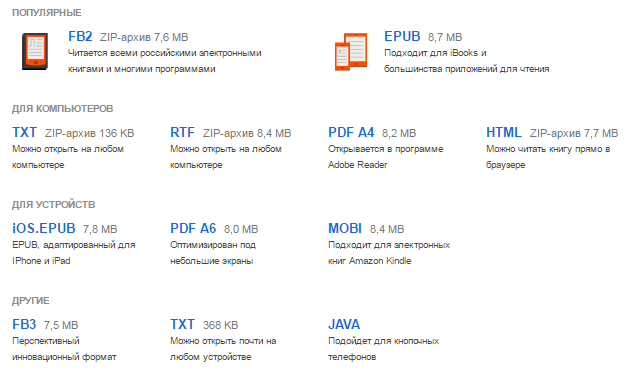Image resolution: width=630 pixels, height=391 pixels.
Task: Choose the PDF A6 format
Action: 193,229
